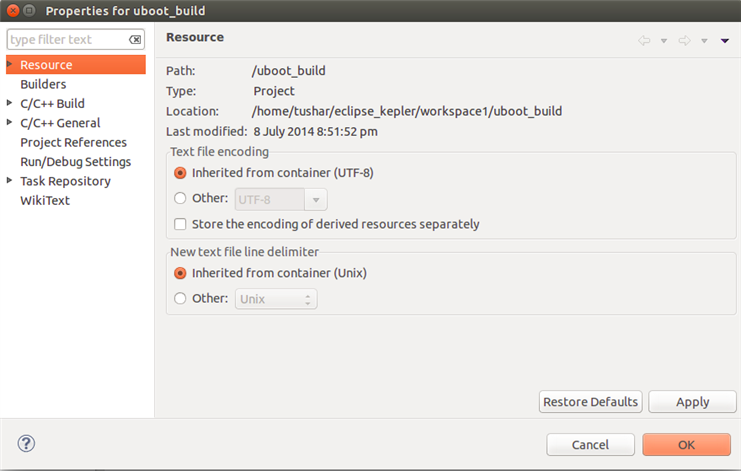The image size is (741, 471).
Task: Click the Restore Defaults button
Action: point(590,402)
